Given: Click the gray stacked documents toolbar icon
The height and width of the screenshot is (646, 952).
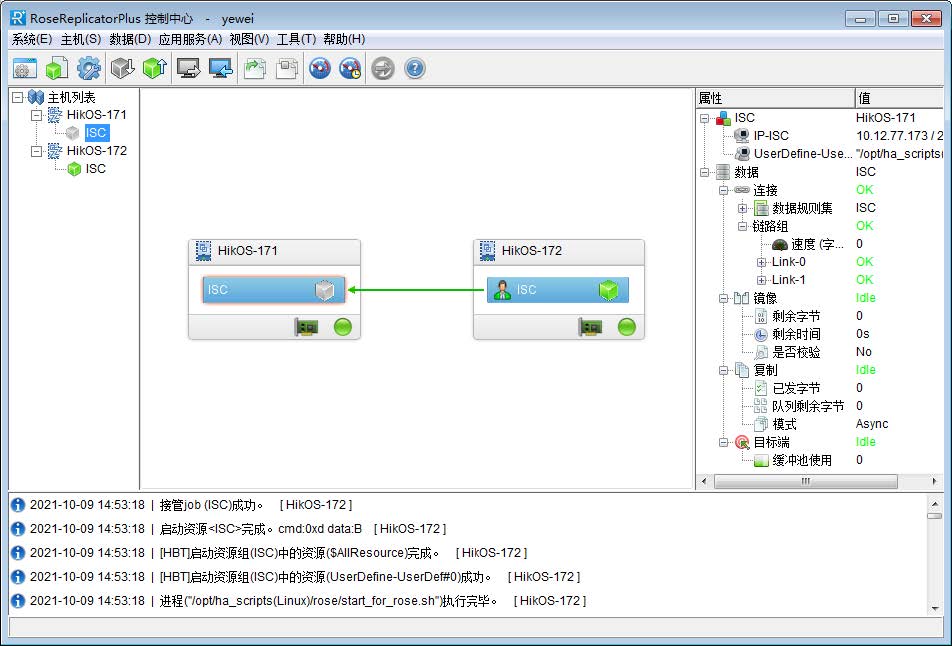Looking at the screenshot, I should coord(287,69).
